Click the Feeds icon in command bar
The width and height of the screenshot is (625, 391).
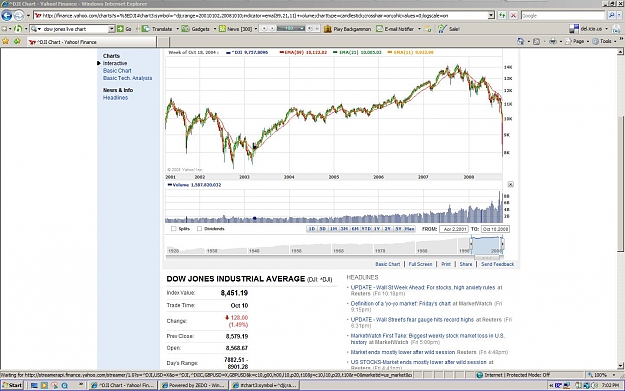[537, 41]
